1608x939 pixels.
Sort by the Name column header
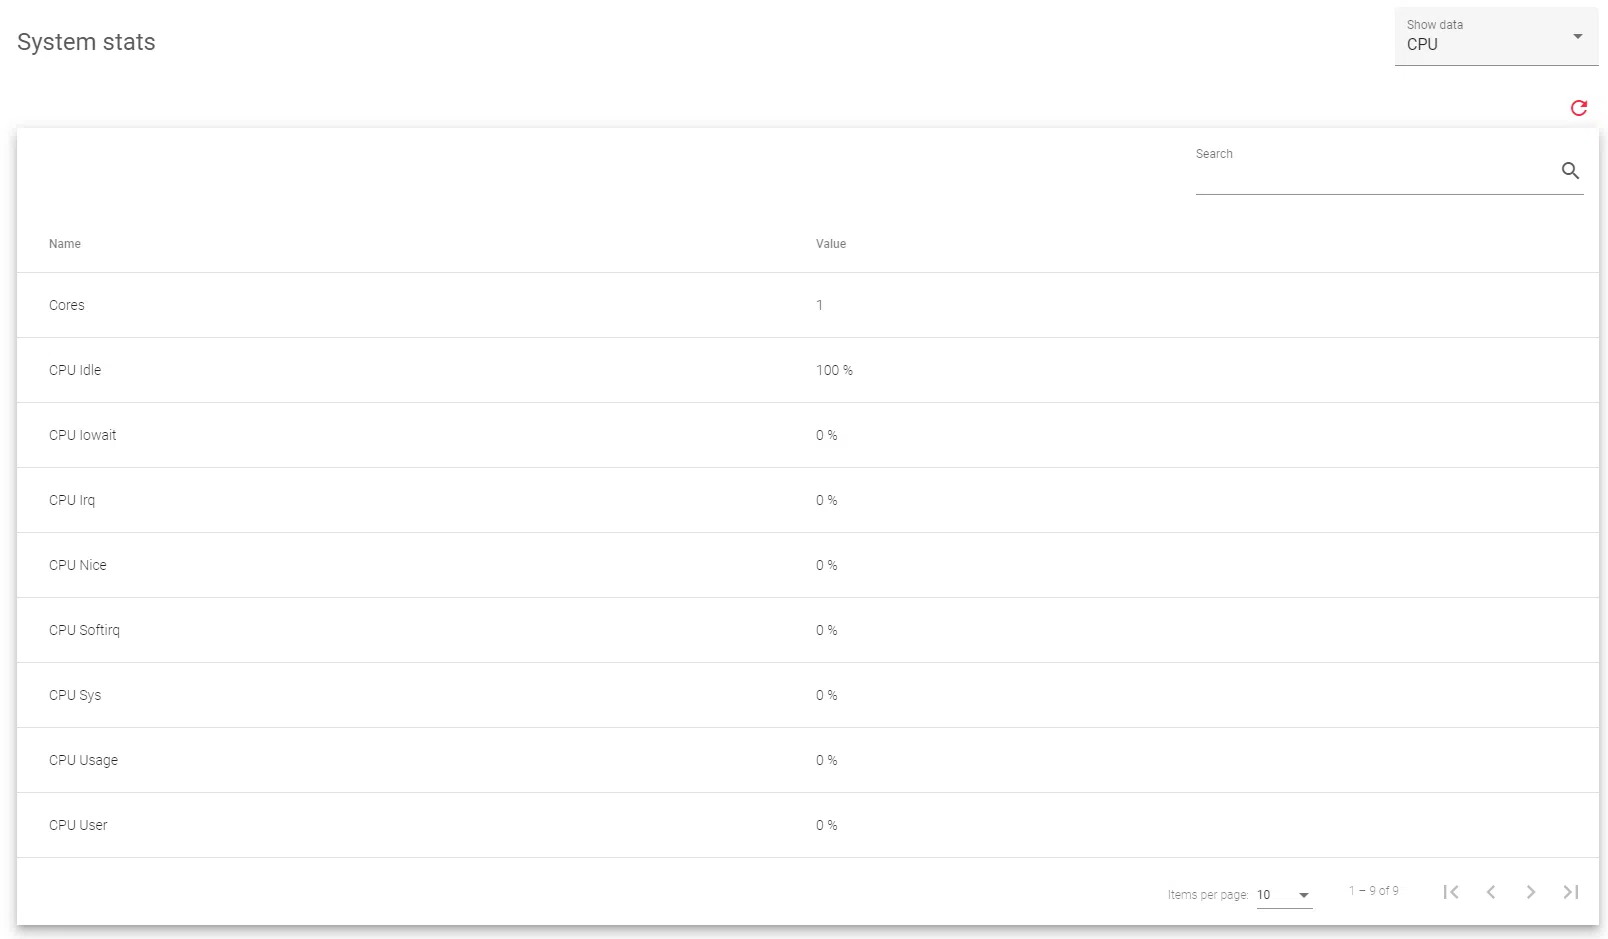coord(65,244)
